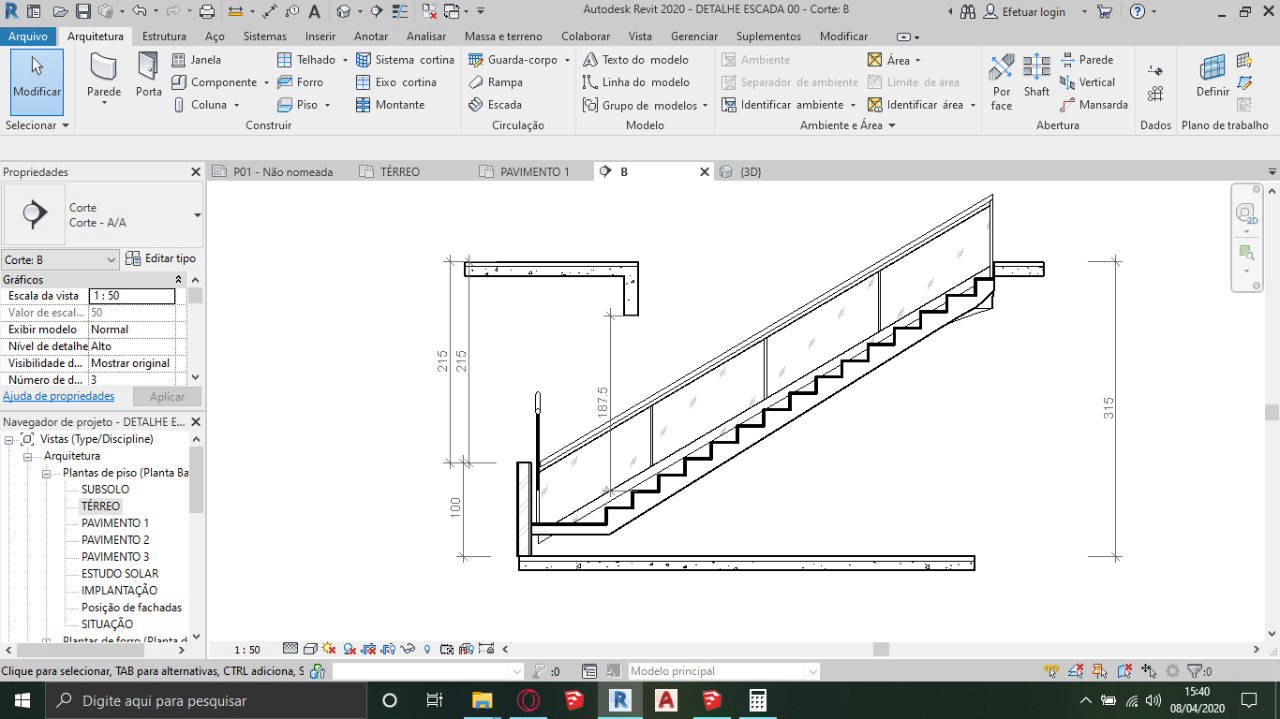Click Sistema cortina tool
This screenshot has width=1280, height=719.
pyautogui.click(x=405, y=60)
